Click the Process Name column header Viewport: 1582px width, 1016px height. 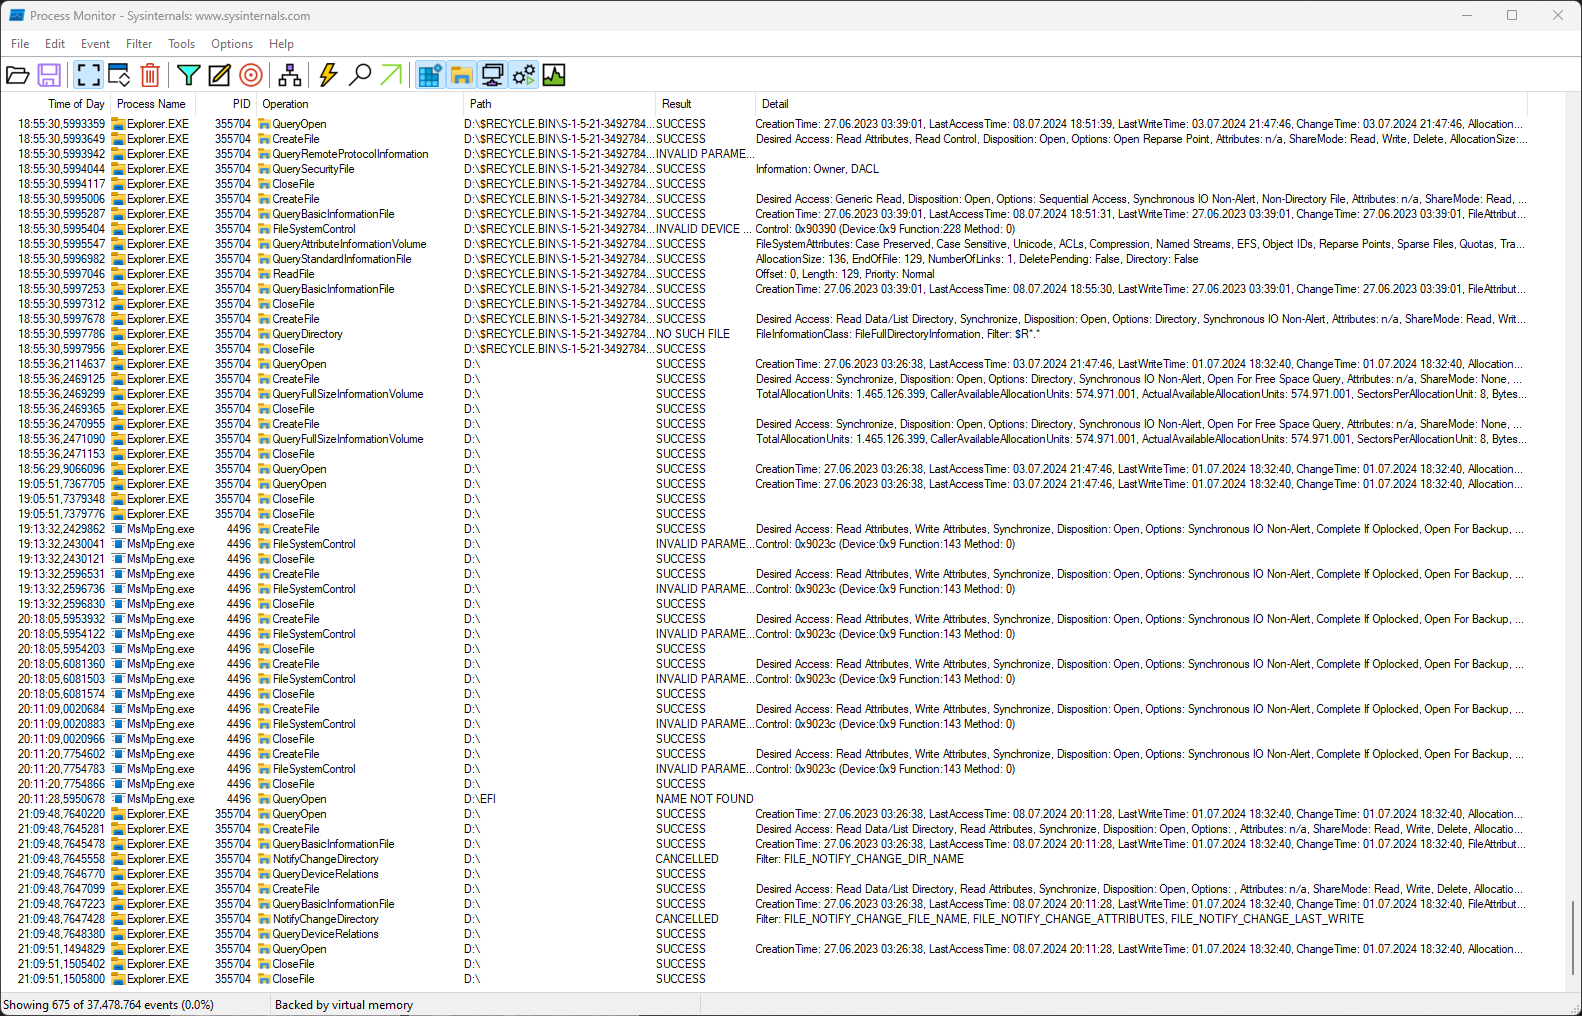151,104
